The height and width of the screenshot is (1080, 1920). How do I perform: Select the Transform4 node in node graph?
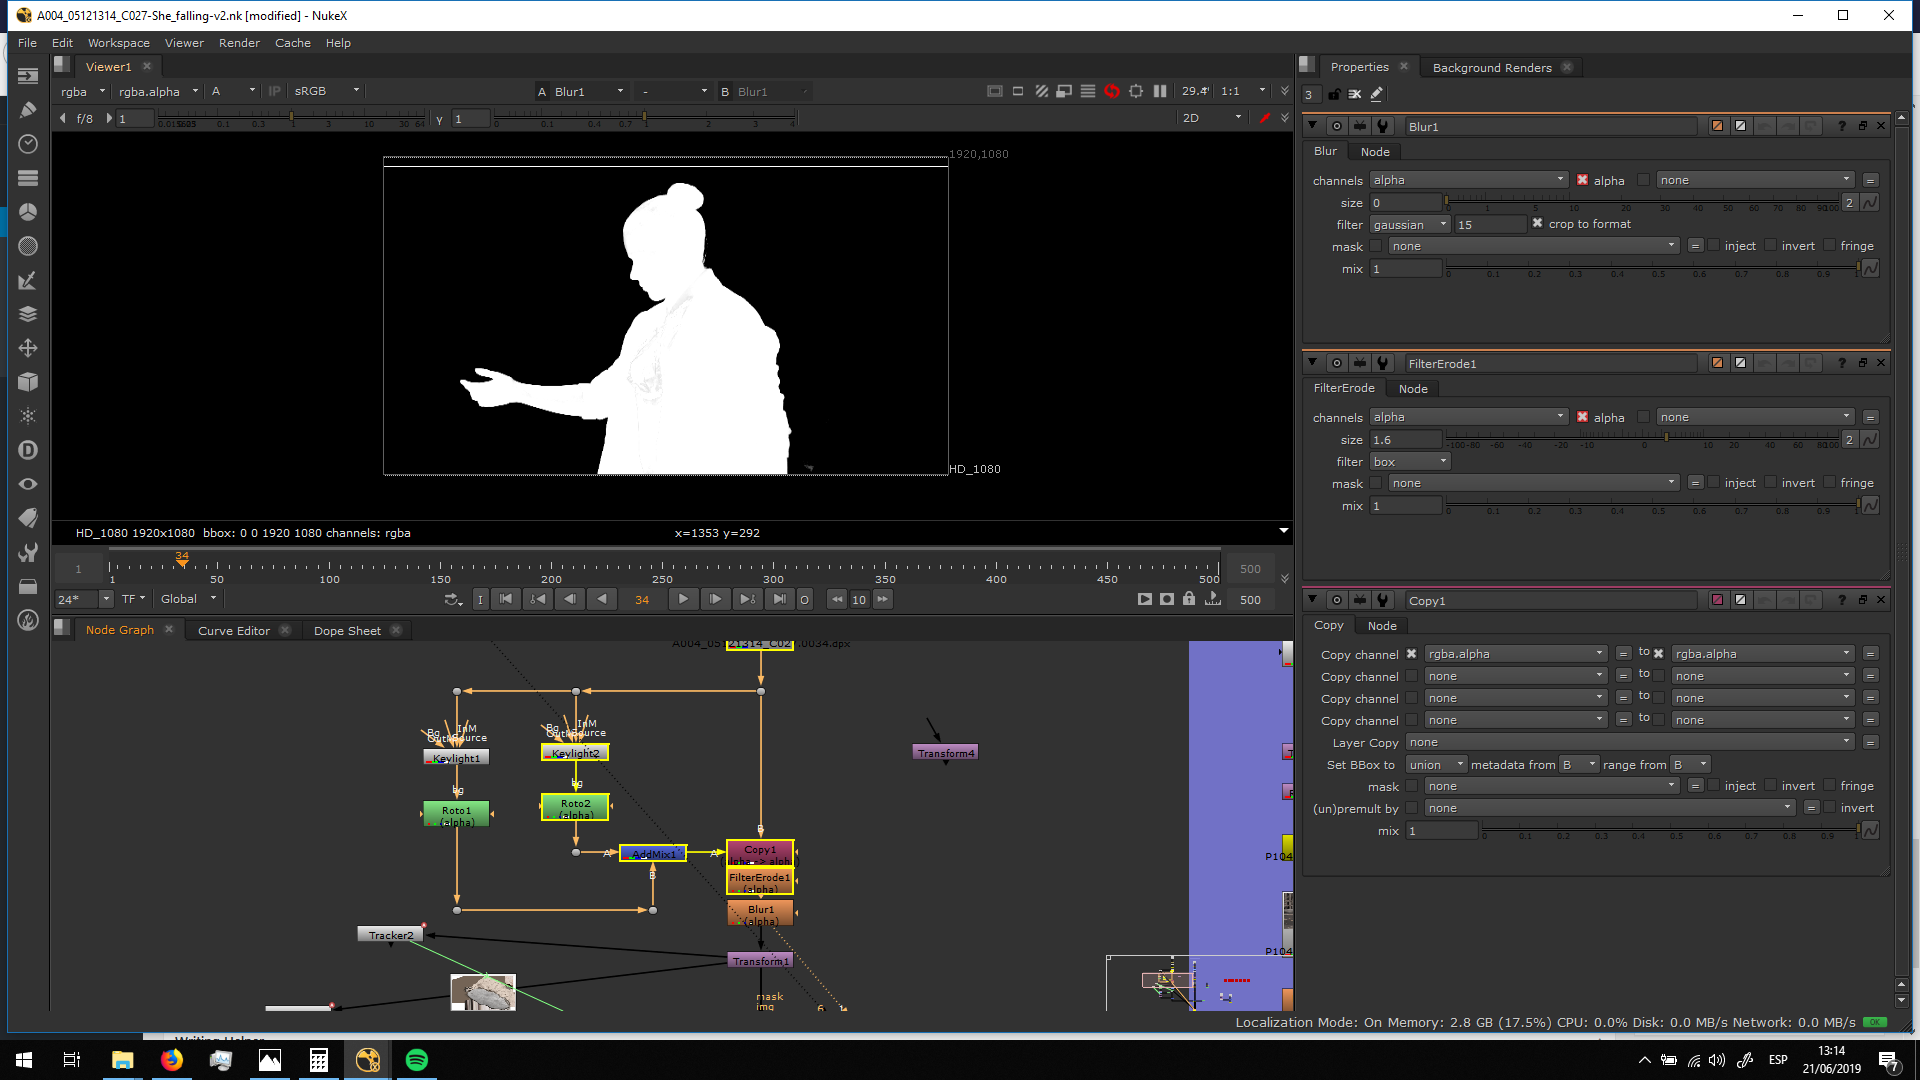945,753
